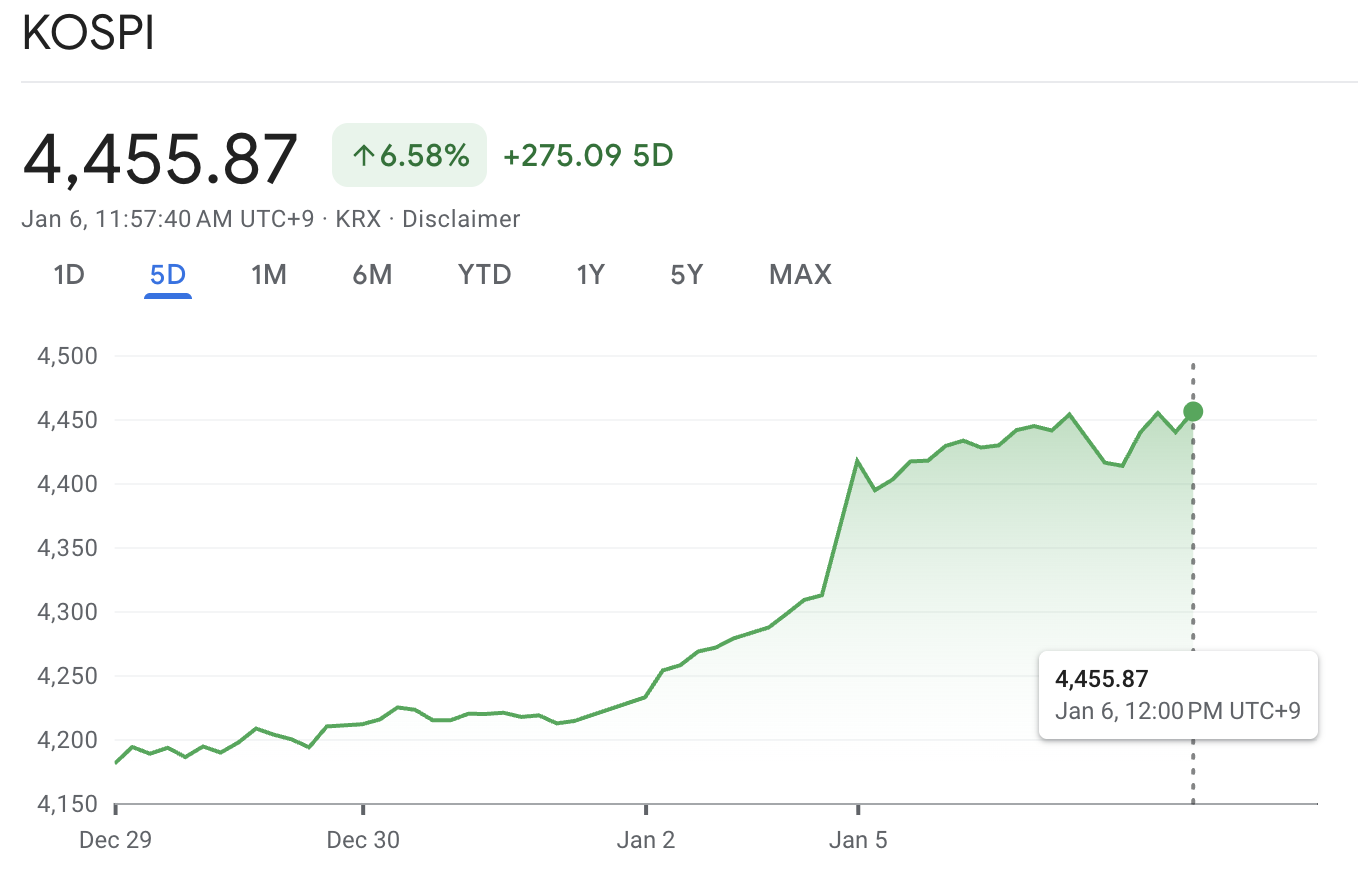Open the MAX historical range tab
This screenshot has height=882, width=1358.
tap(799, 274)
